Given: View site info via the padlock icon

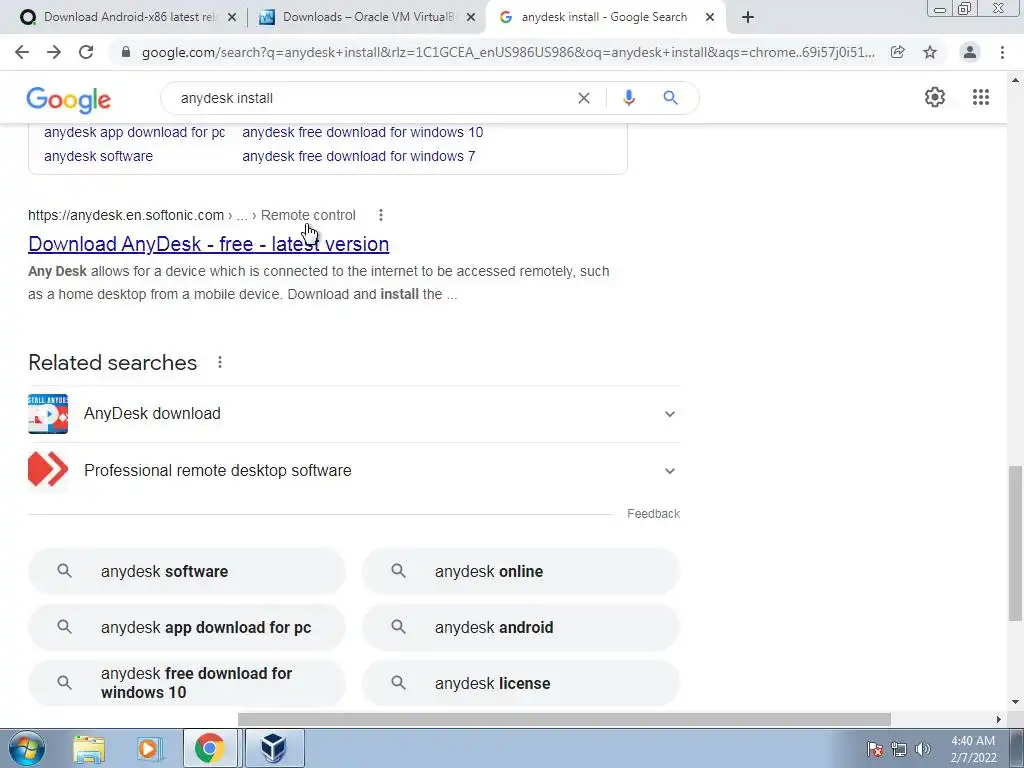Looking at the screenshot, I should click(126, 52).
